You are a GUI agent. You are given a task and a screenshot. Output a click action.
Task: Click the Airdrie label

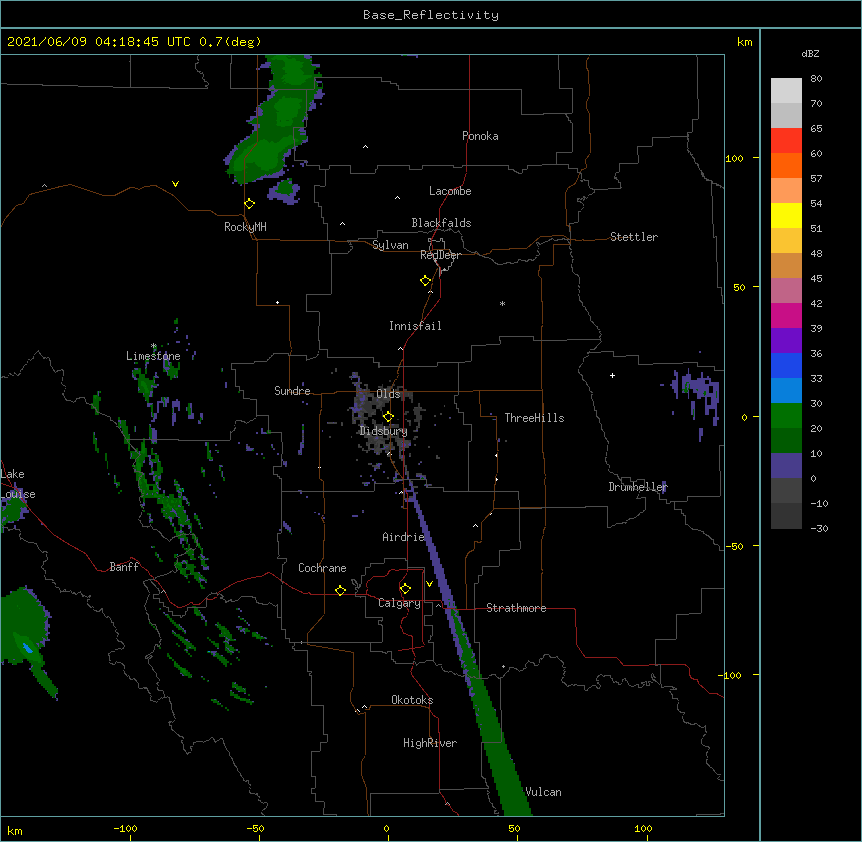(x=403, y=537)
